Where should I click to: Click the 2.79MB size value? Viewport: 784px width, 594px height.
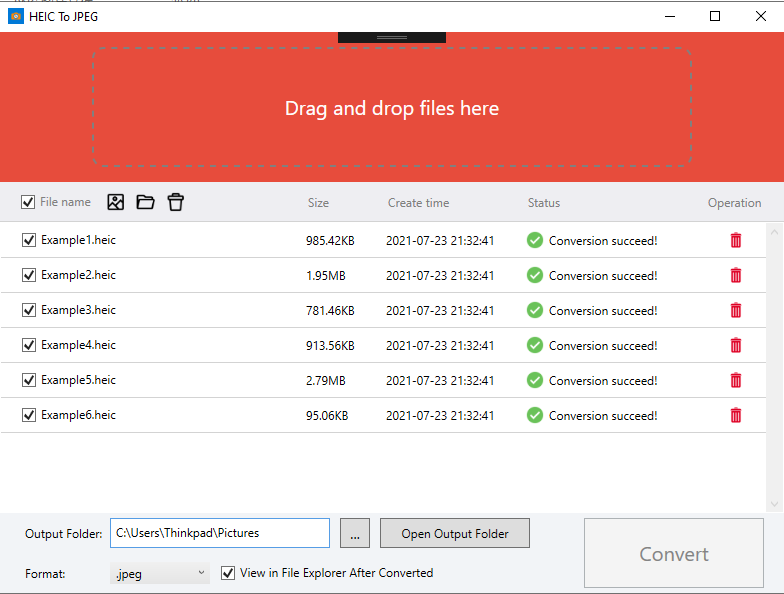coord(326,380)
